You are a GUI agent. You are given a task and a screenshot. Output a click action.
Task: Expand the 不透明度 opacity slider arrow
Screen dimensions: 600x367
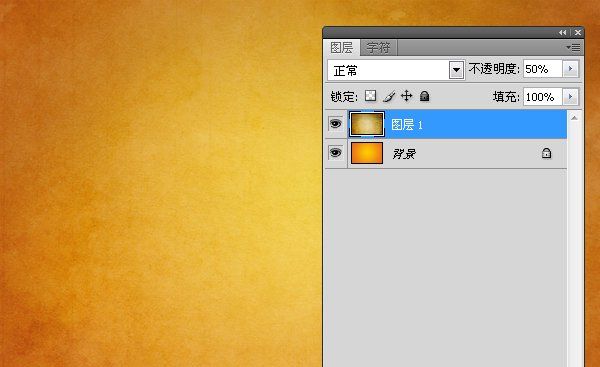tap(570, 69)
